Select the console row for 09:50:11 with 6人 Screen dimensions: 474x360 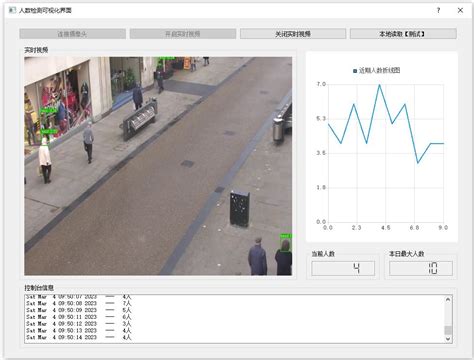coord(79,317)
